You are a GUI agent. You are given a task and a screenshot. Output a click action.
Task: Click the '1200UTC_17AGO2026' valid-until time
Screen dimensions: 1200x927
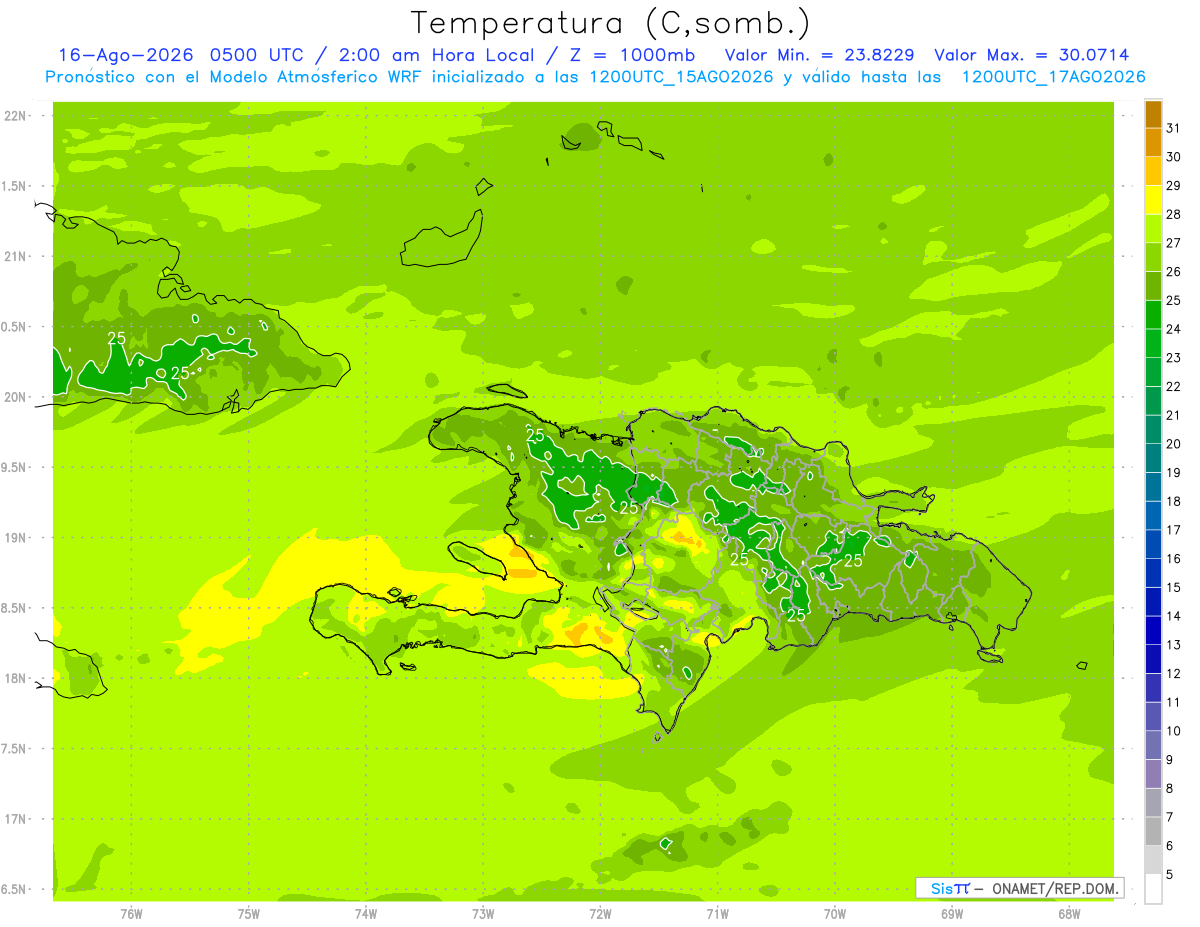[x=1053, y=76]
